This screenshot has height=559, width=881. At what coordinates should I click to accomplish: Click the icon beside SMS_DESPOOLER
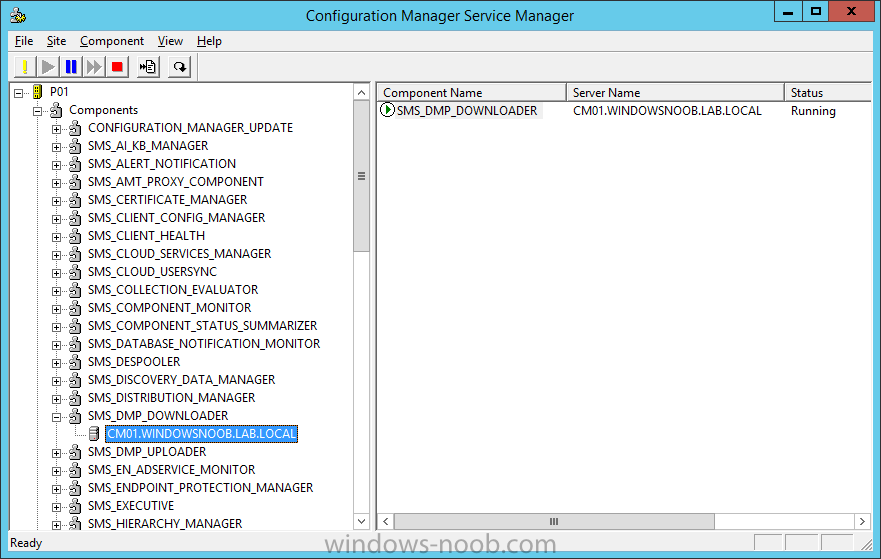[x=75, y=362]
